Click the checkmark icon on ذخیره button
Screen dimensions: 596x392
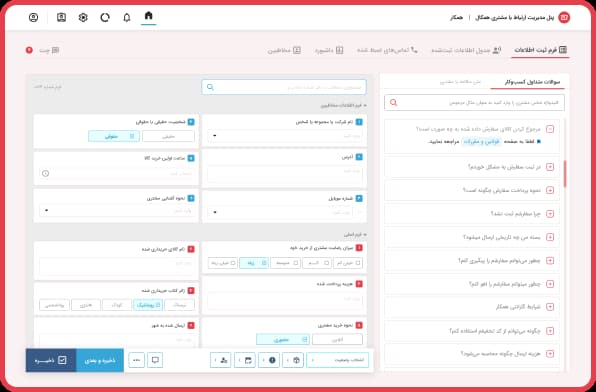(62, 360)
